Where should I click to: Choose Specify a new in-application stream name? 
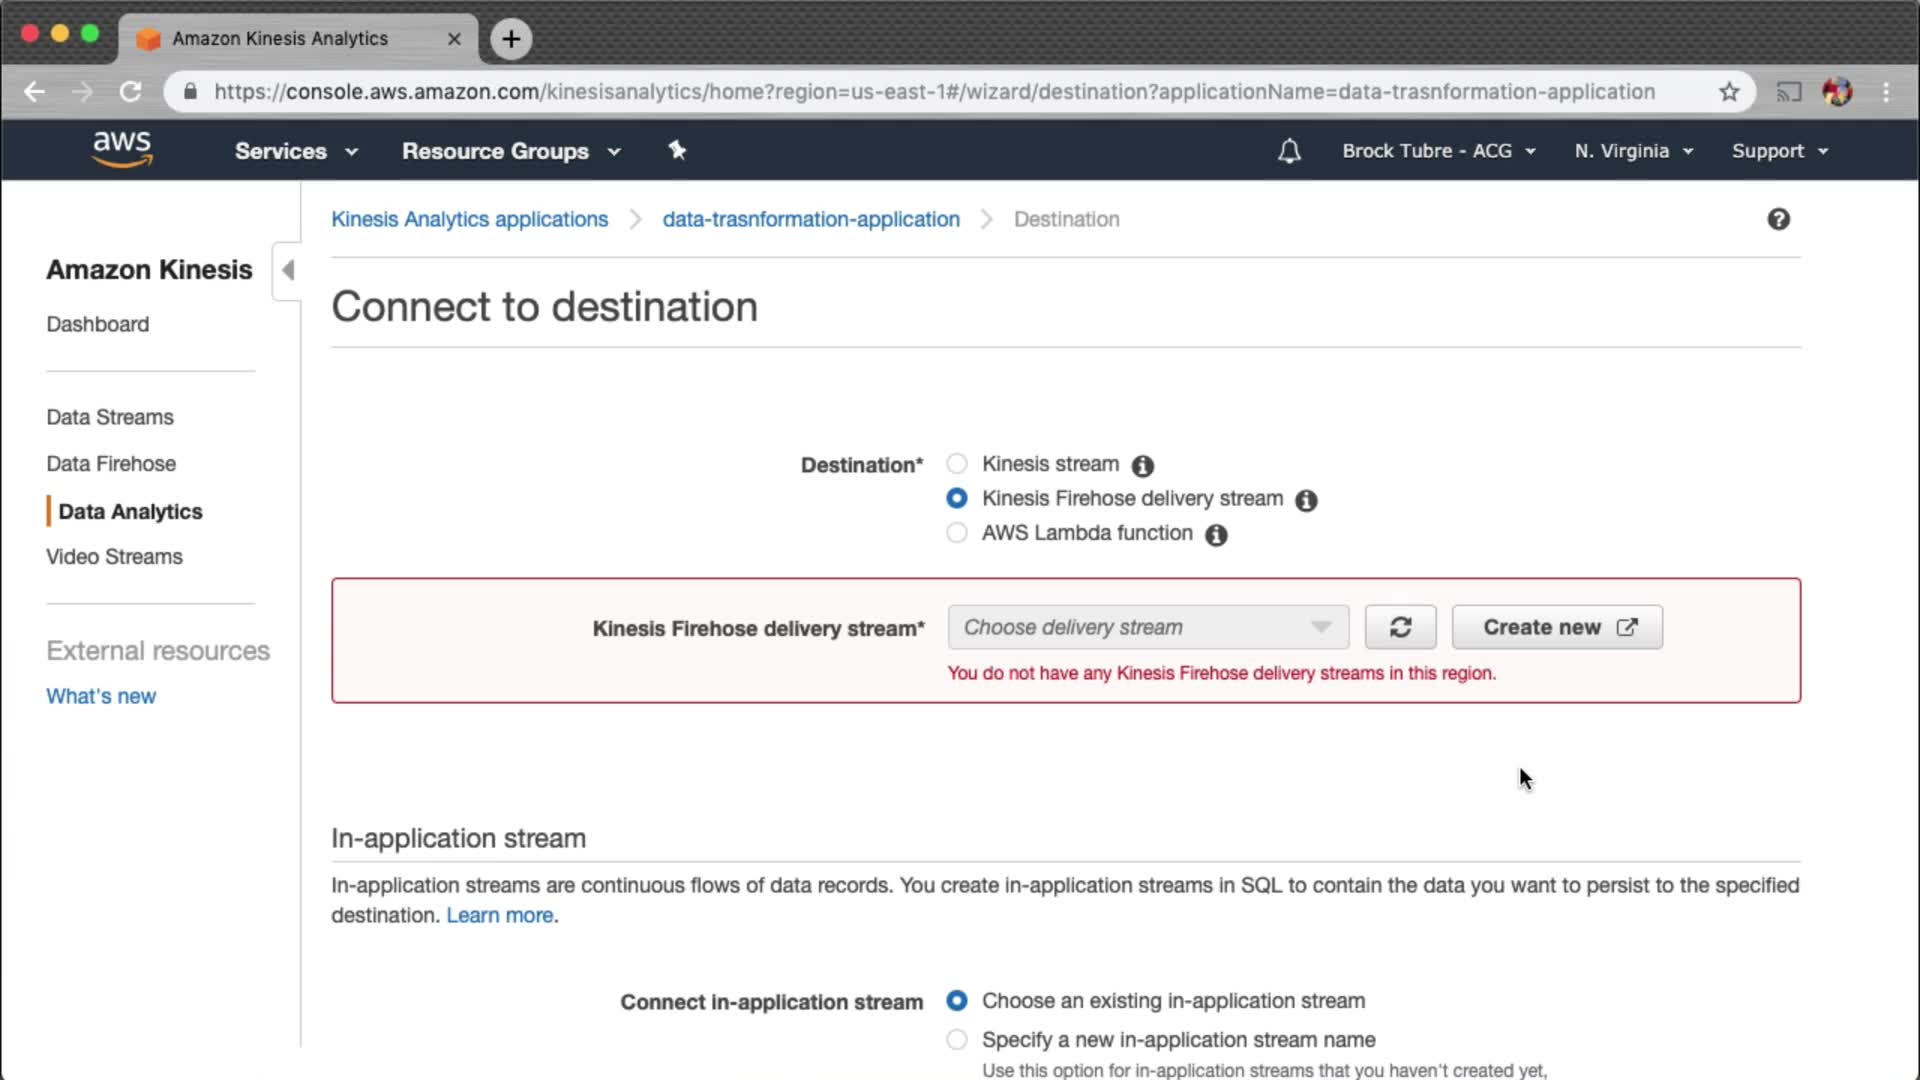point(957,1040)
